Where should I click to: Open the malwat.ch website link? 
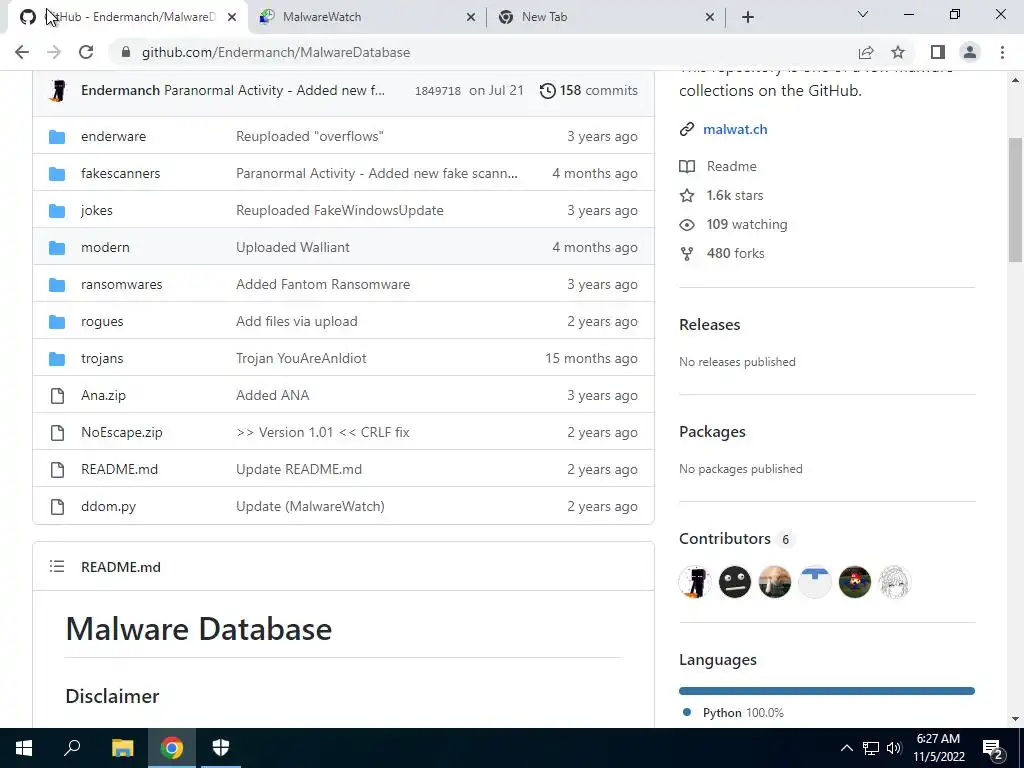tap(735, 129)
